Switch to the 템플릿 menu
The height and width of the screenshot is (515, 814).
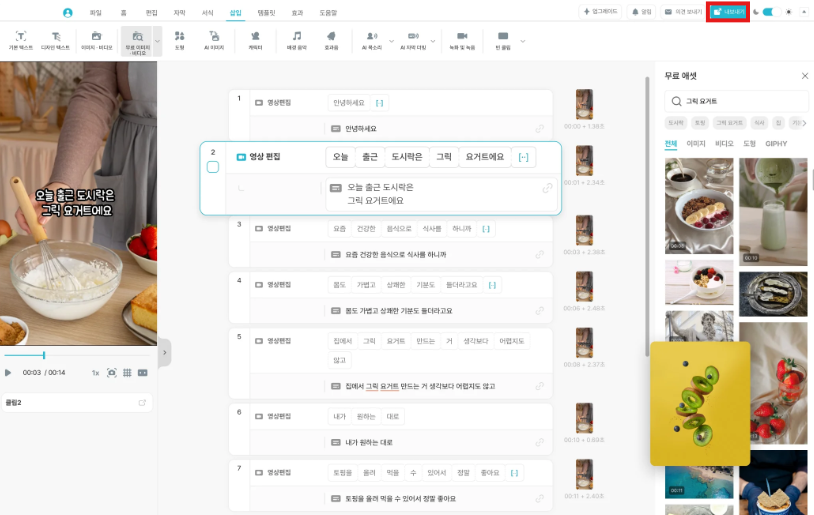click(266, 12)
